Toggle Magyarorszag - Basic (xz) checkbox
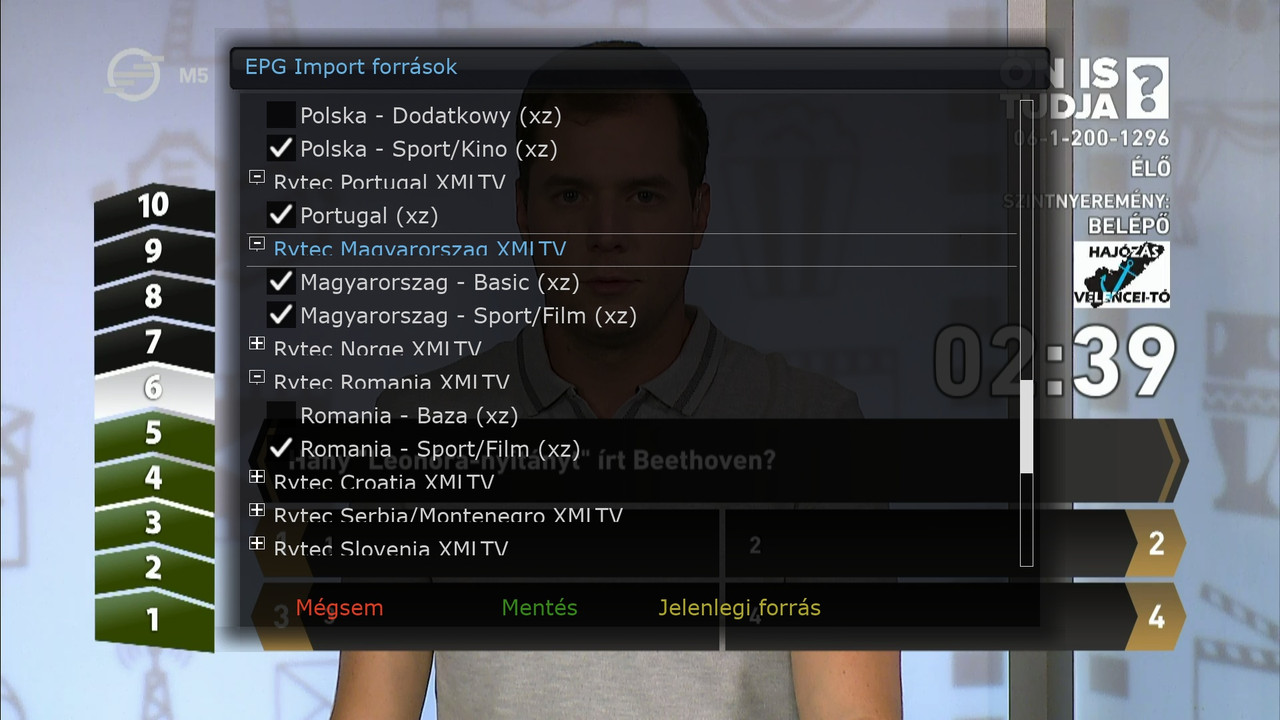The width and height of the screenshot is (1280, 720). (281, 282)
